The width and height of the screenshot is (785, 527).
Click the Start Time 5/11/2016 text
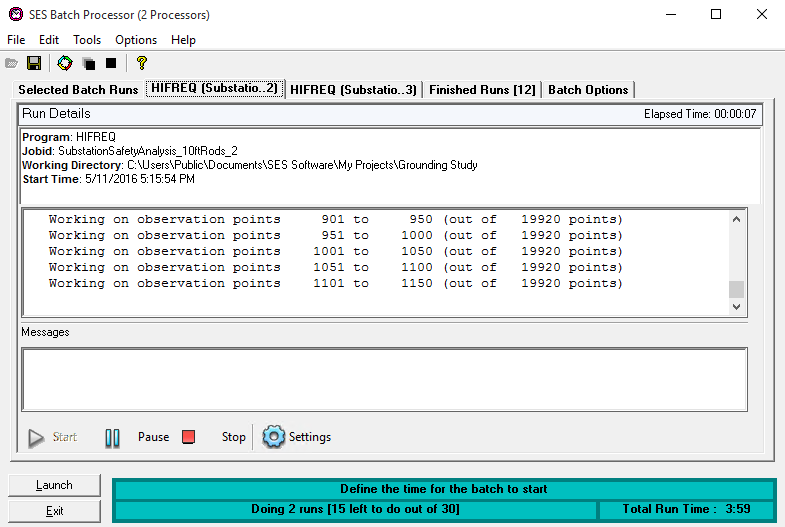109,179
